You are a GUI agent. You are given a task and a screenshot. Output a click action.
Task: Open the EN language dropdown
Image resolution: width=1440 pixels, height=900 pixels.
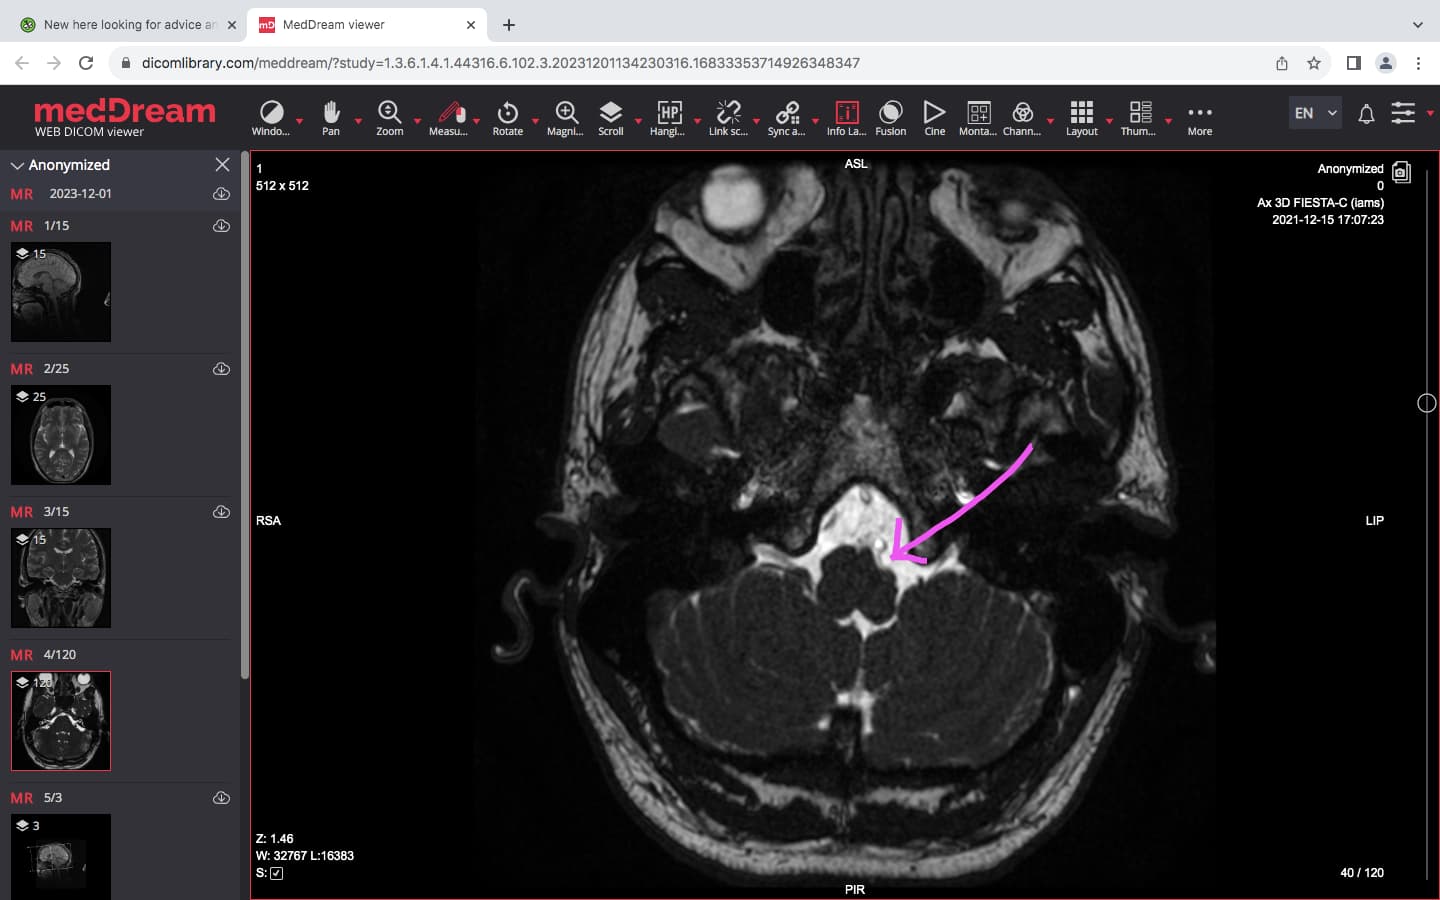pyautogui.click(x=1315, y=113)
